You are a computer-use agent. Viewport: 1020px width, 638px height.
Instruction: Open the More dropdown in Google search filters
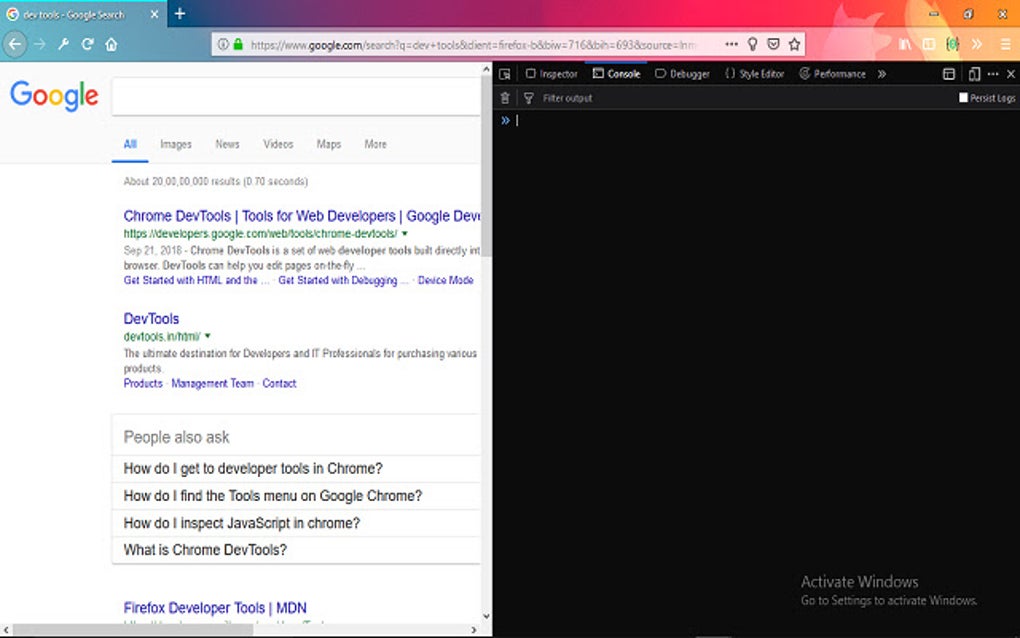click(375, 144)
